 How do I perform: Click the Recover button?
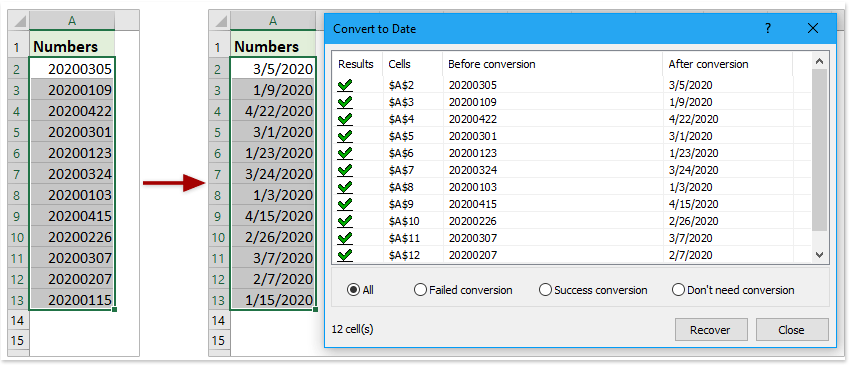[x=710, y=330]
